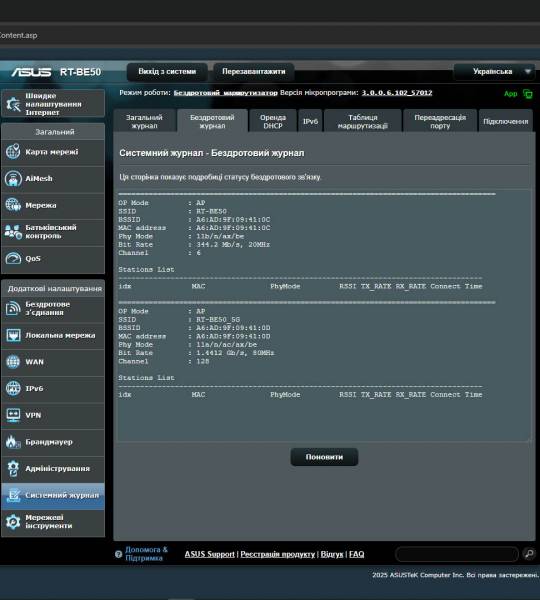Click the Вихід з системи button
Viewport: 540px width, 600px height.
coord(167,72)
